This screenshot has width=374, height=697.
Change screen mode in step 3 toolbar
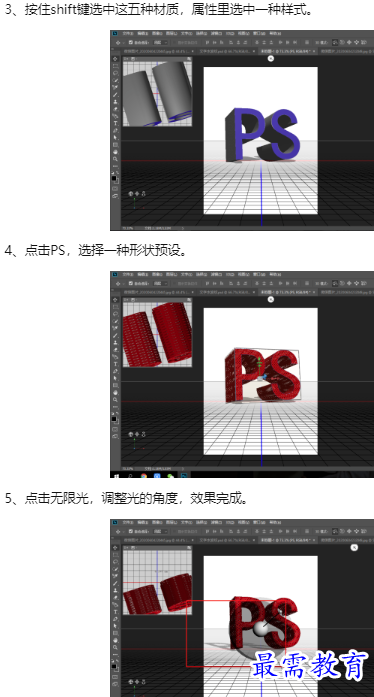click(x=115, y=196)
